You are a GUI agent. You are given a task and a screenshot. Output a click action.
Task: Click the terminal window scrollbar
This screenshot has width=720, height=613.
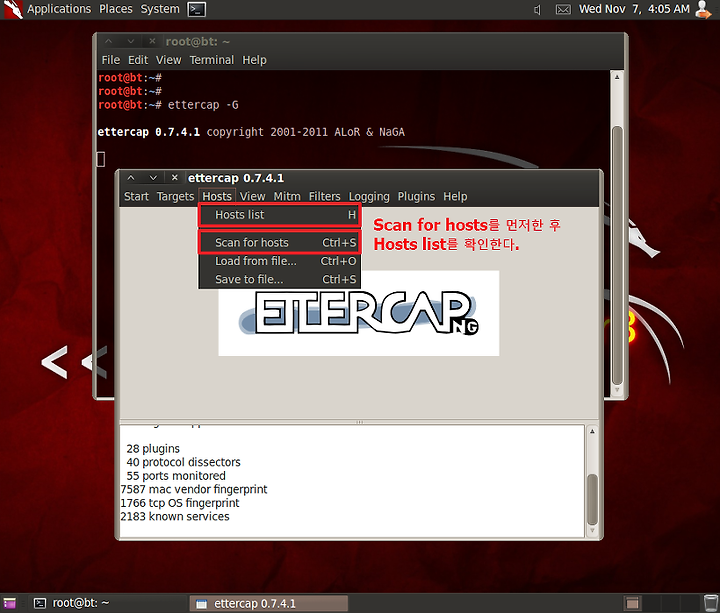pyautogui.click(x=618, y=255)
